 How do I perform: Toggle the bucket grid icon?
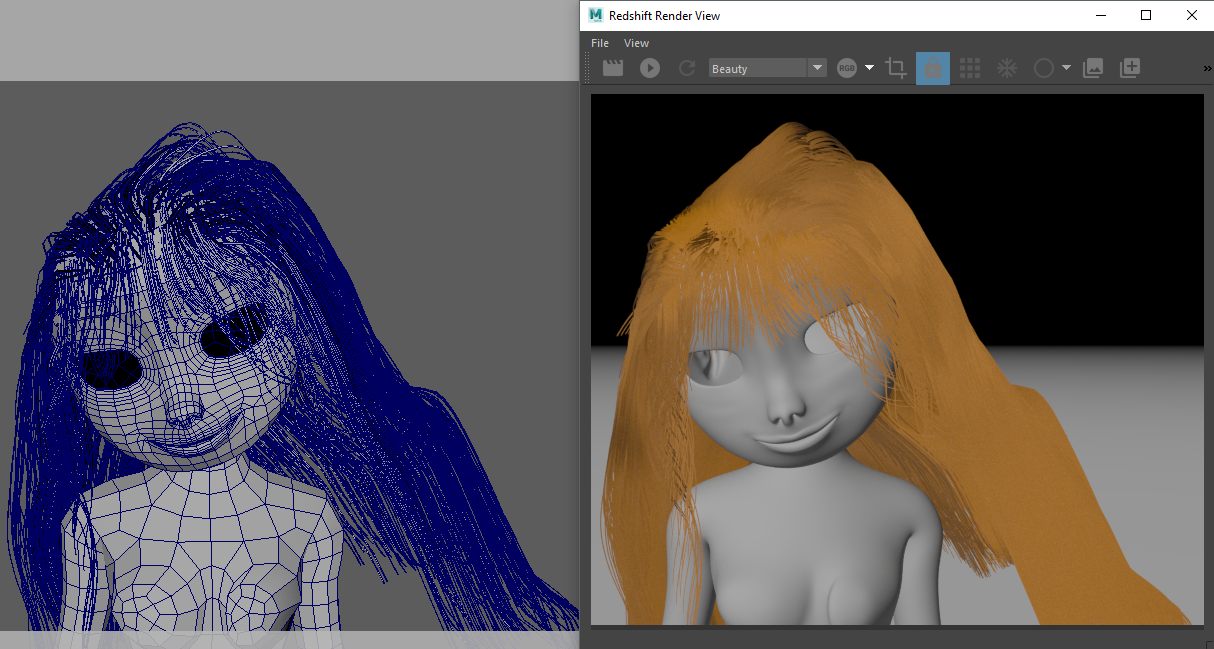(969, 68)
